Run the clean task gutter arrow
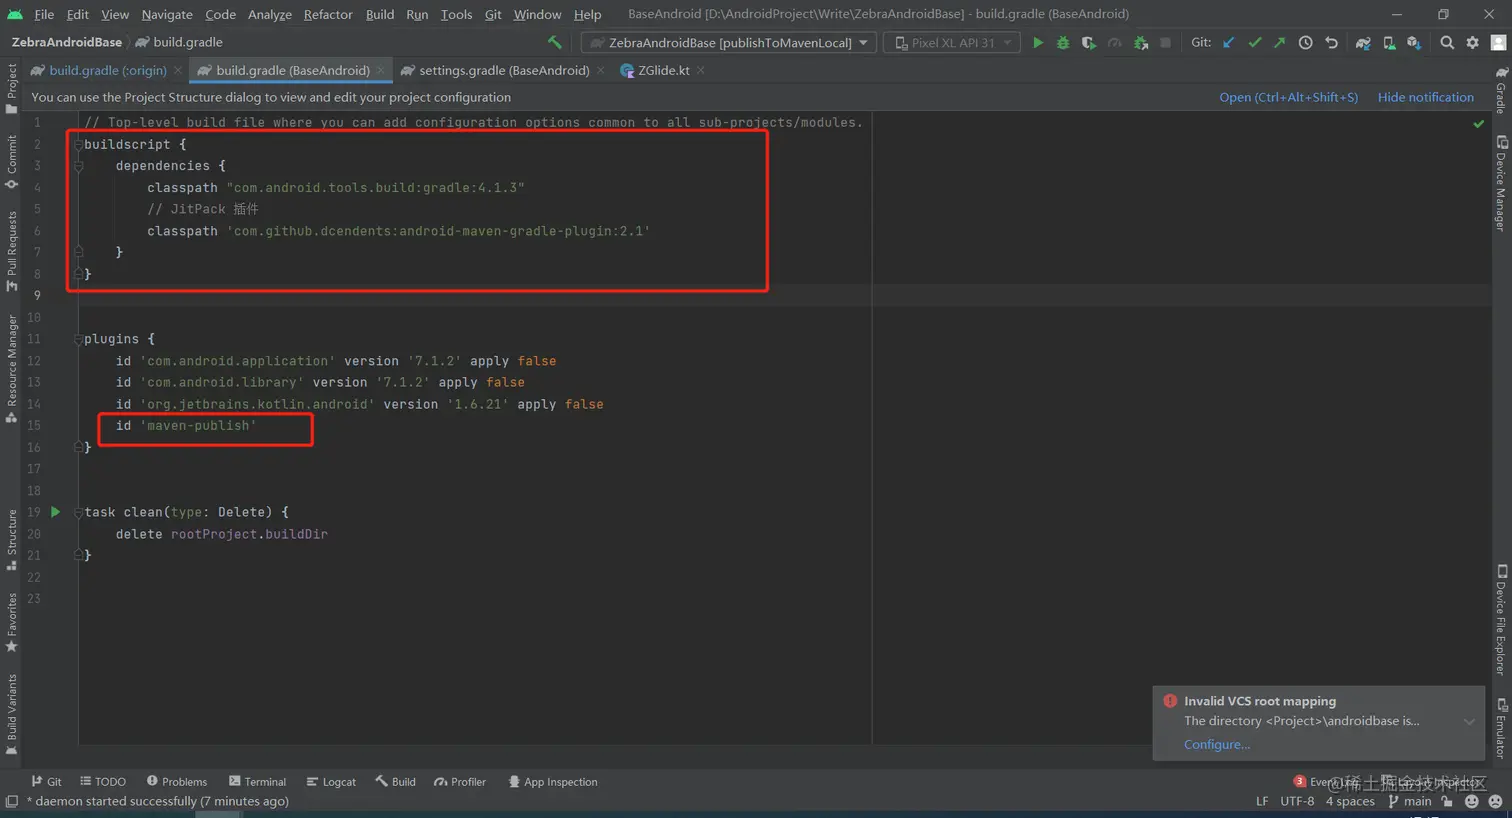The height and width of the screenshot is (818, 1512). click(x=56, y=512)
